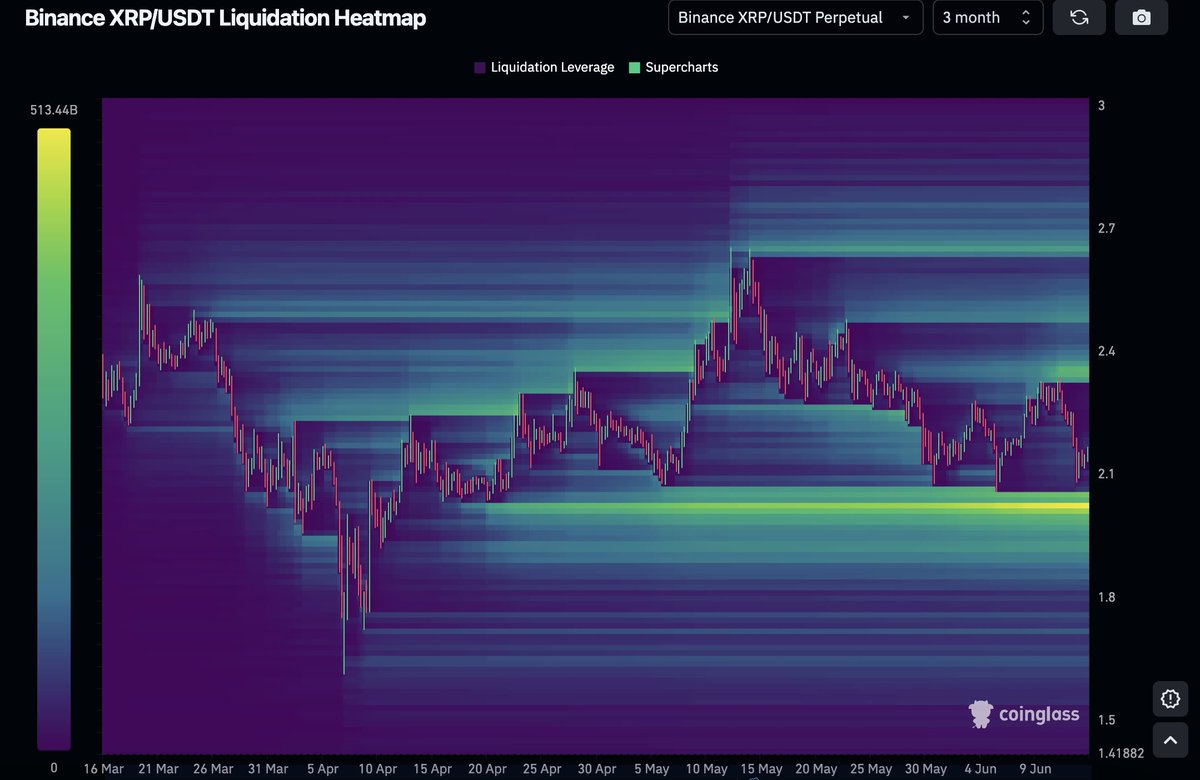The height and width of the screenshot is (780, 1200).
Task: Click the 5 May date label
Action: 651,769
